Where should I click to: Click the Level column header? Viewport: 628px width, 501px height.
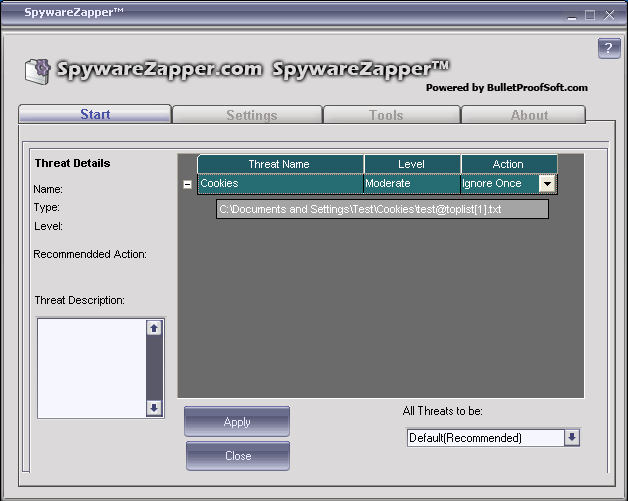[x=411, y=164]
